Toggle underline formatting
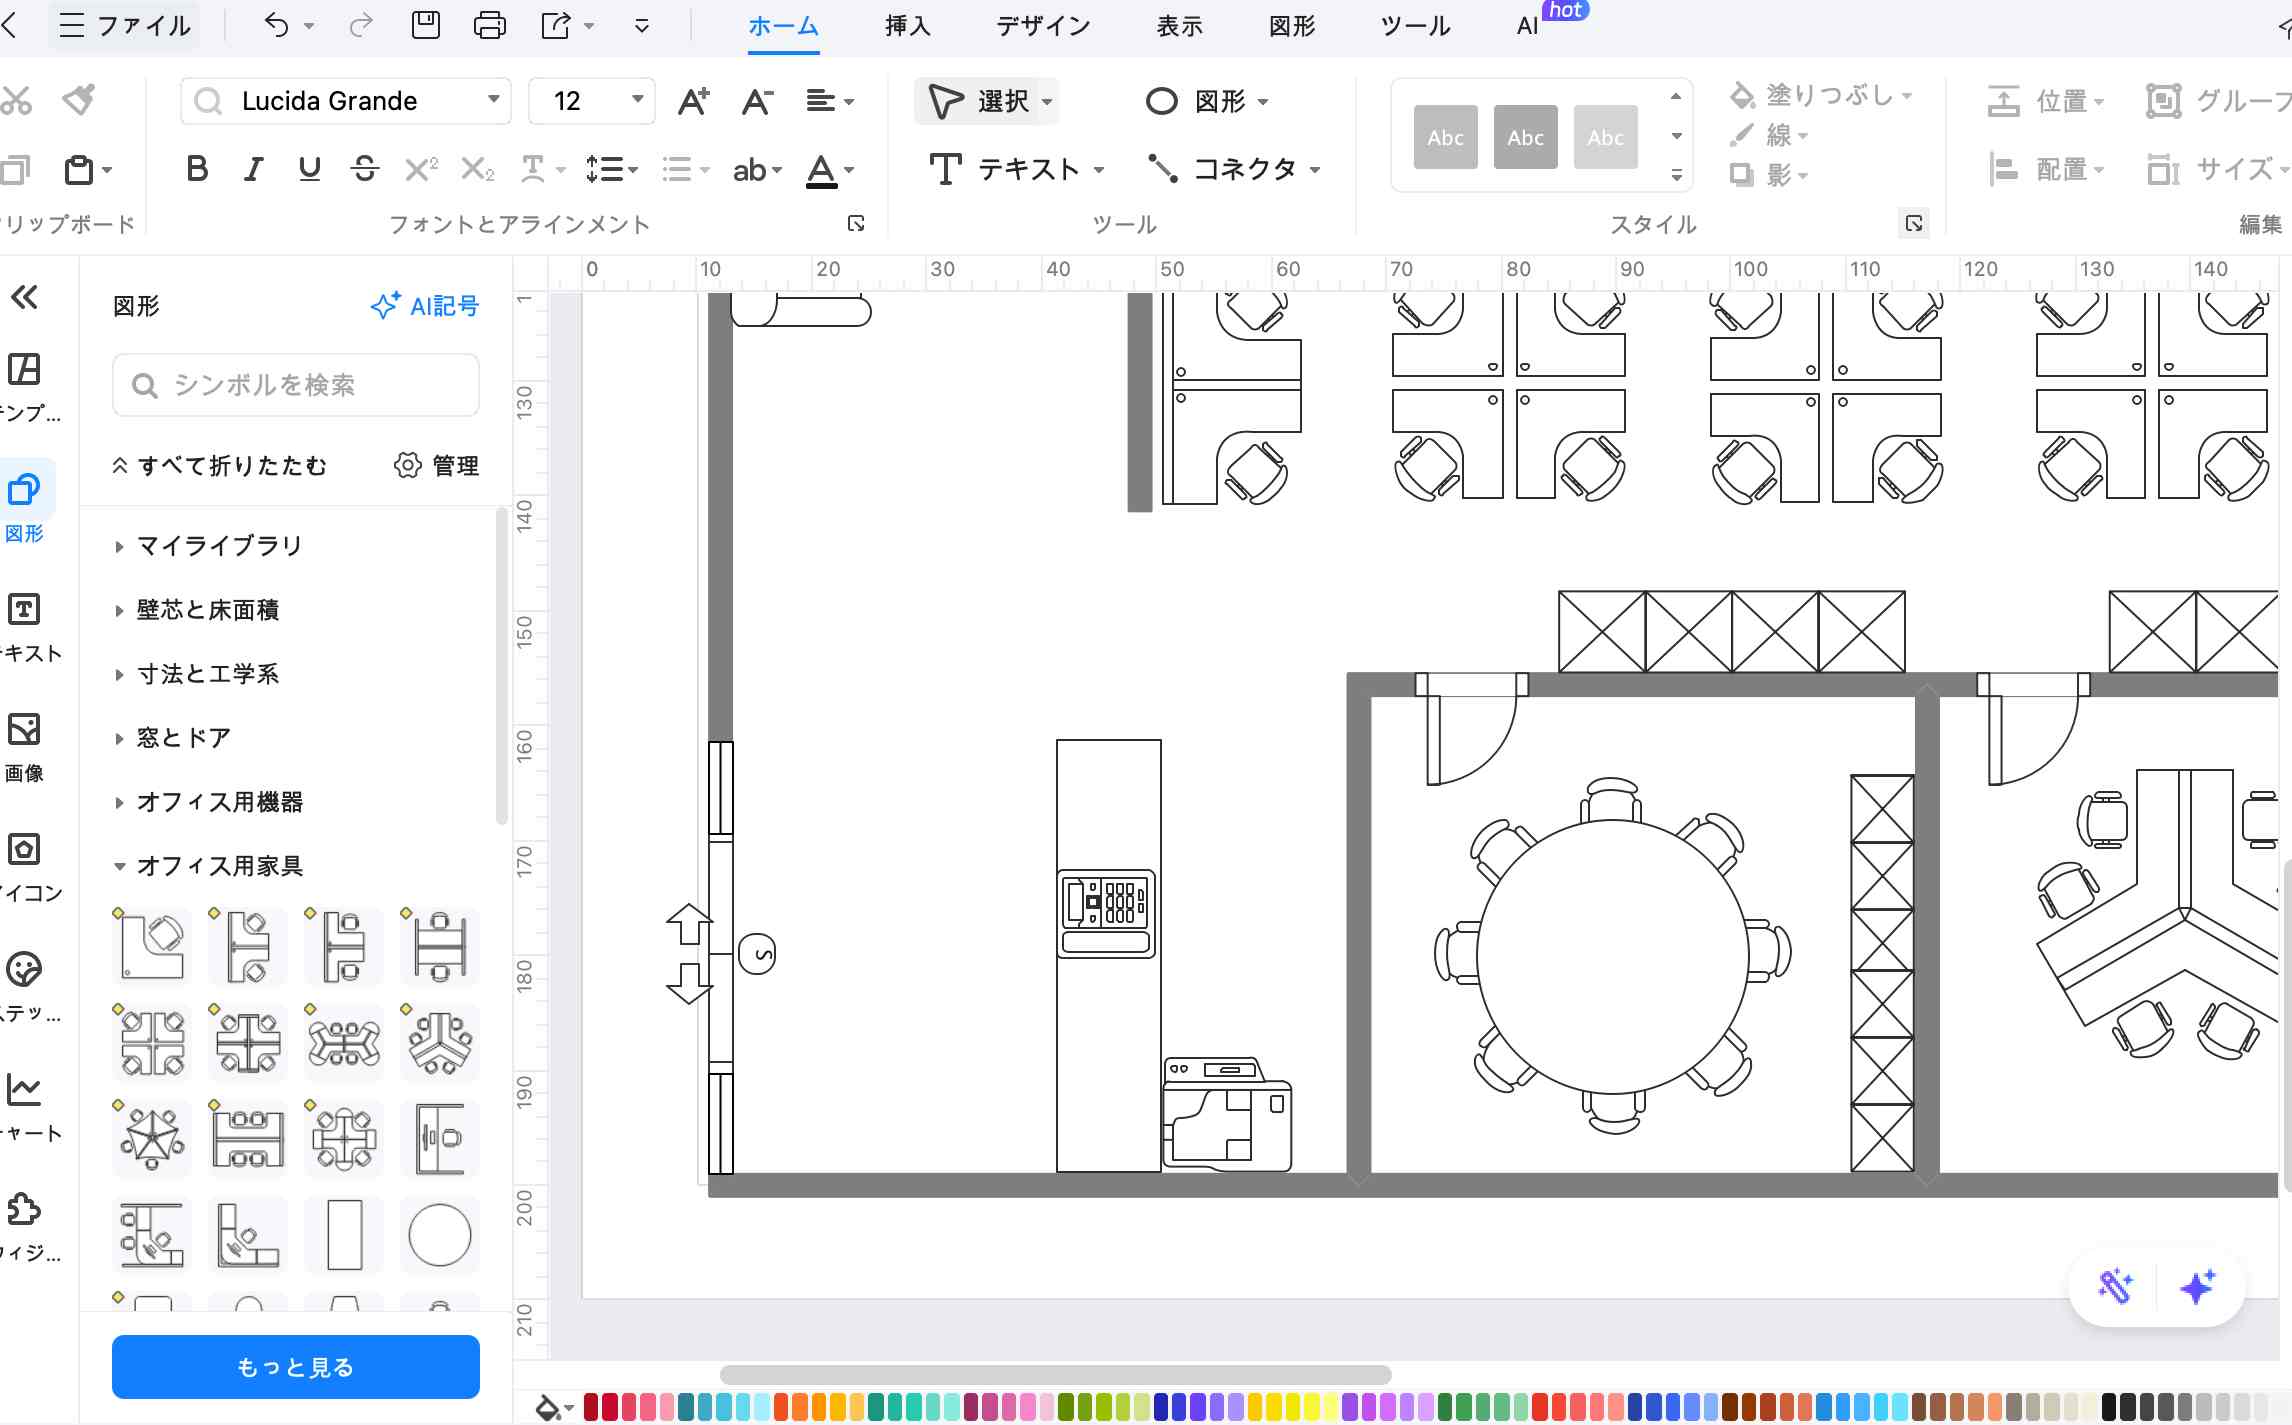This screenshot has height=1425, width=2292. click(x=310, y=169)
